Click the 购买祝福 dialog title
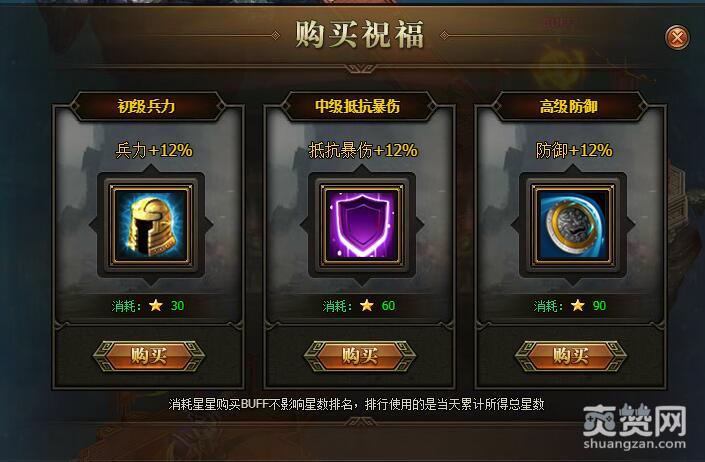The width and height of the screenshot is (705, 462). pos(359,35)
